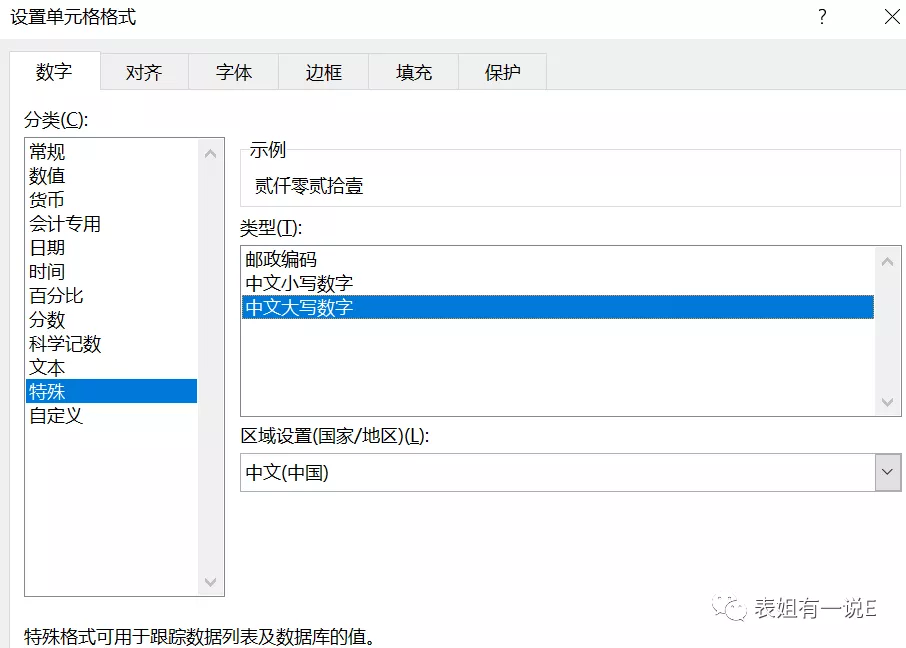The height and width of the screenshot is (648, 906).
Task: Select 科学记数 category
Action: pyautogui.click(x=112, y=344)
